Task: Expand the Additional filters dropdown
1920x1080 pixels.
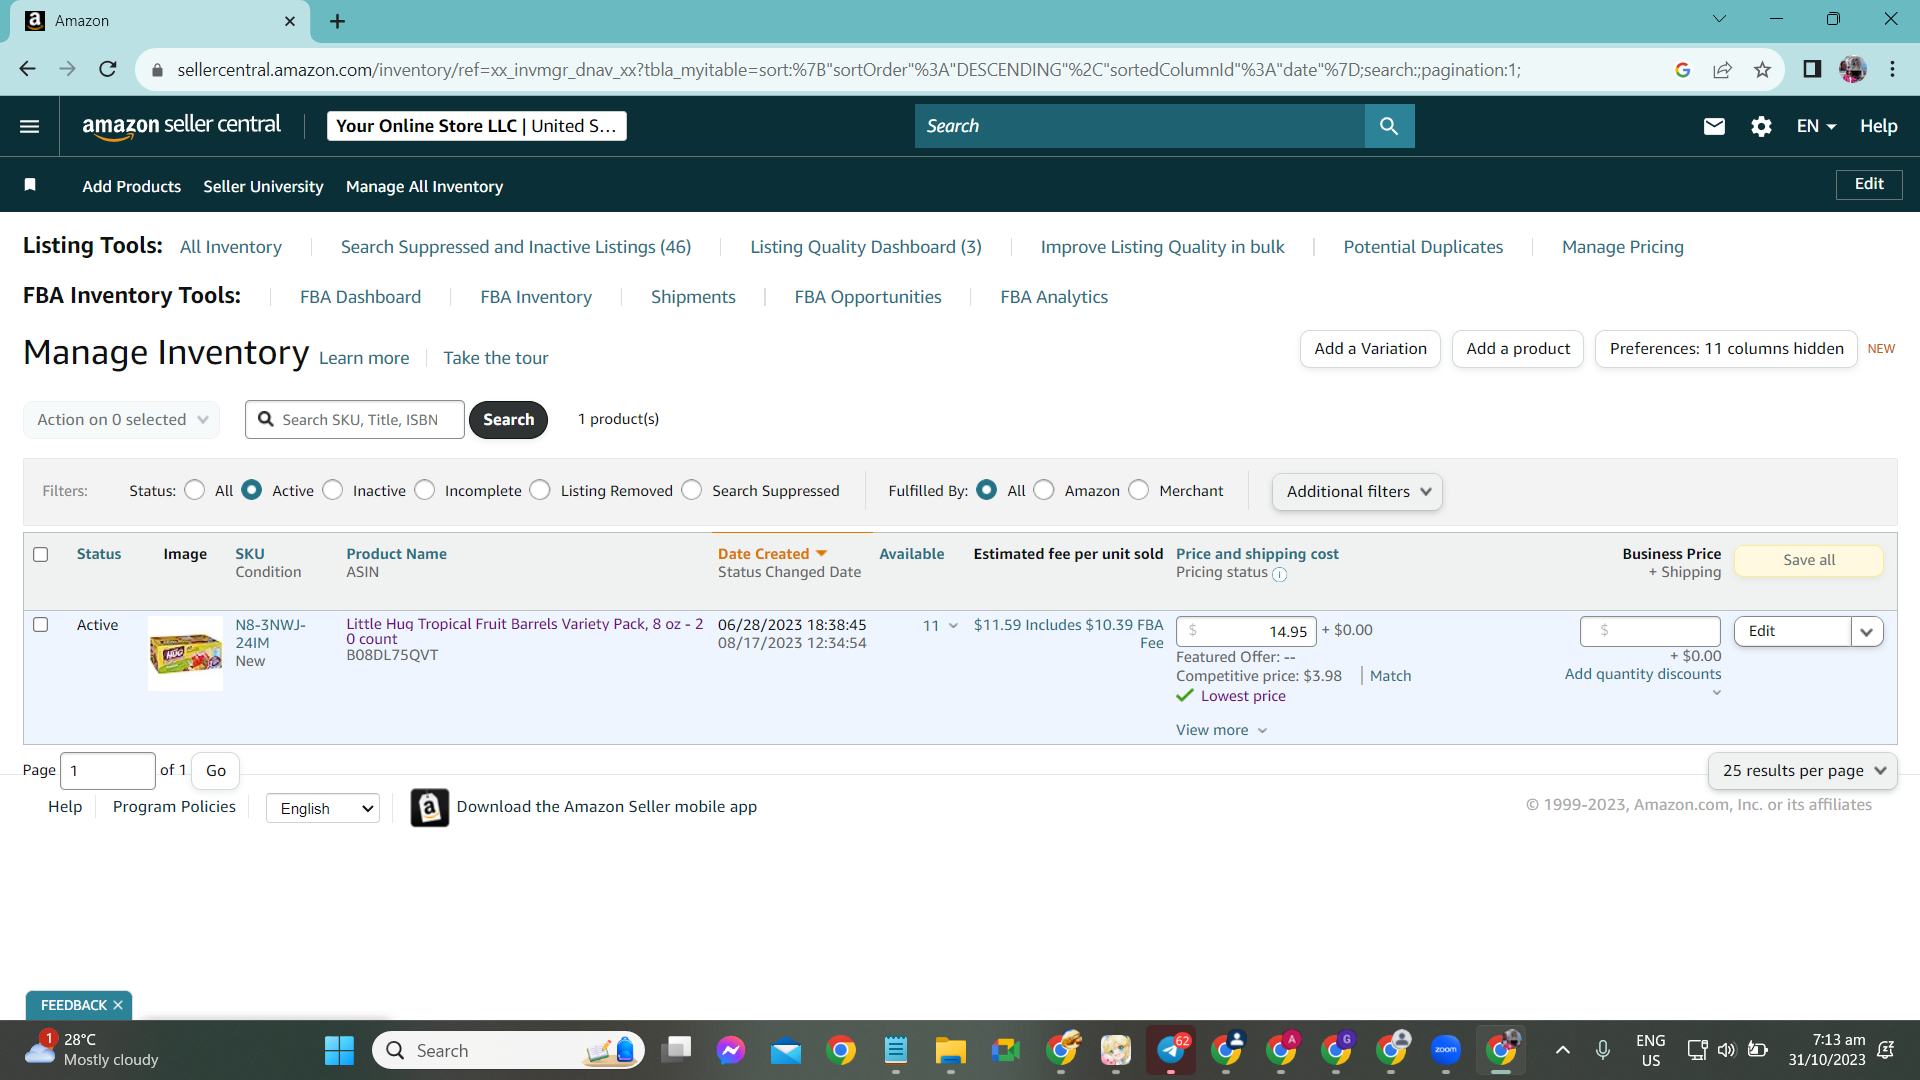Action: pos(1357,492)
